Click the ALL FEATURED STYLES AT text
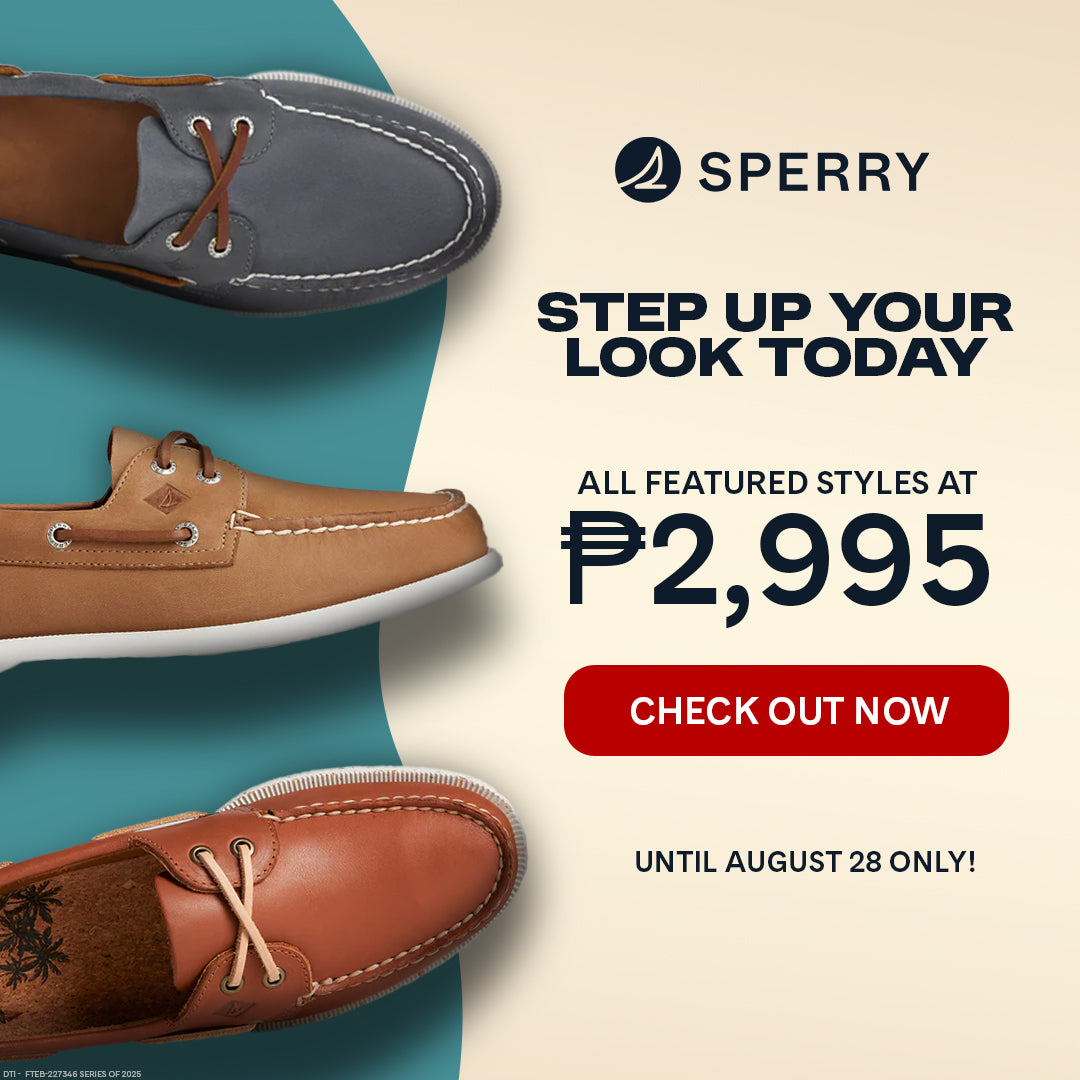 tap(777, 482)
